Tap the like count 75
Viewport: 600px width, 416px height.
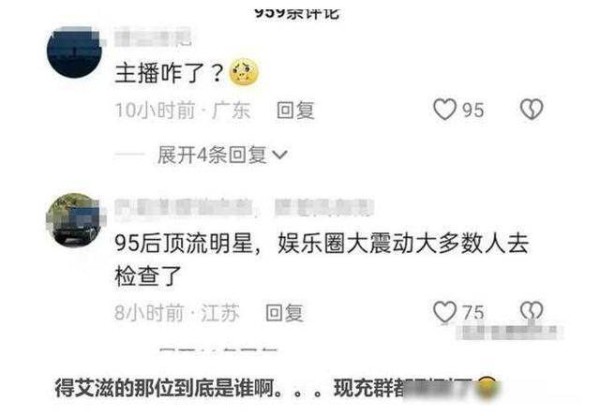[473, 312]
